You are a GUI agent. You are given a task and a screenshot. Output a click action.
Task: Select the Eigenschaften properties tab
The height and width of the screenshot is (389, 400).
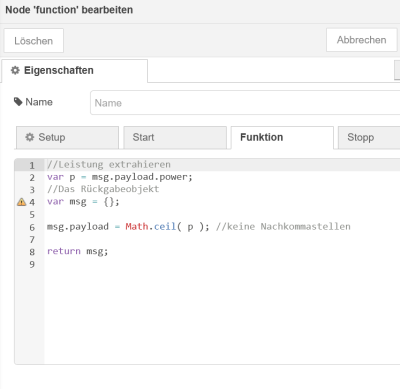pyautogui.click(x=74, y=71)
